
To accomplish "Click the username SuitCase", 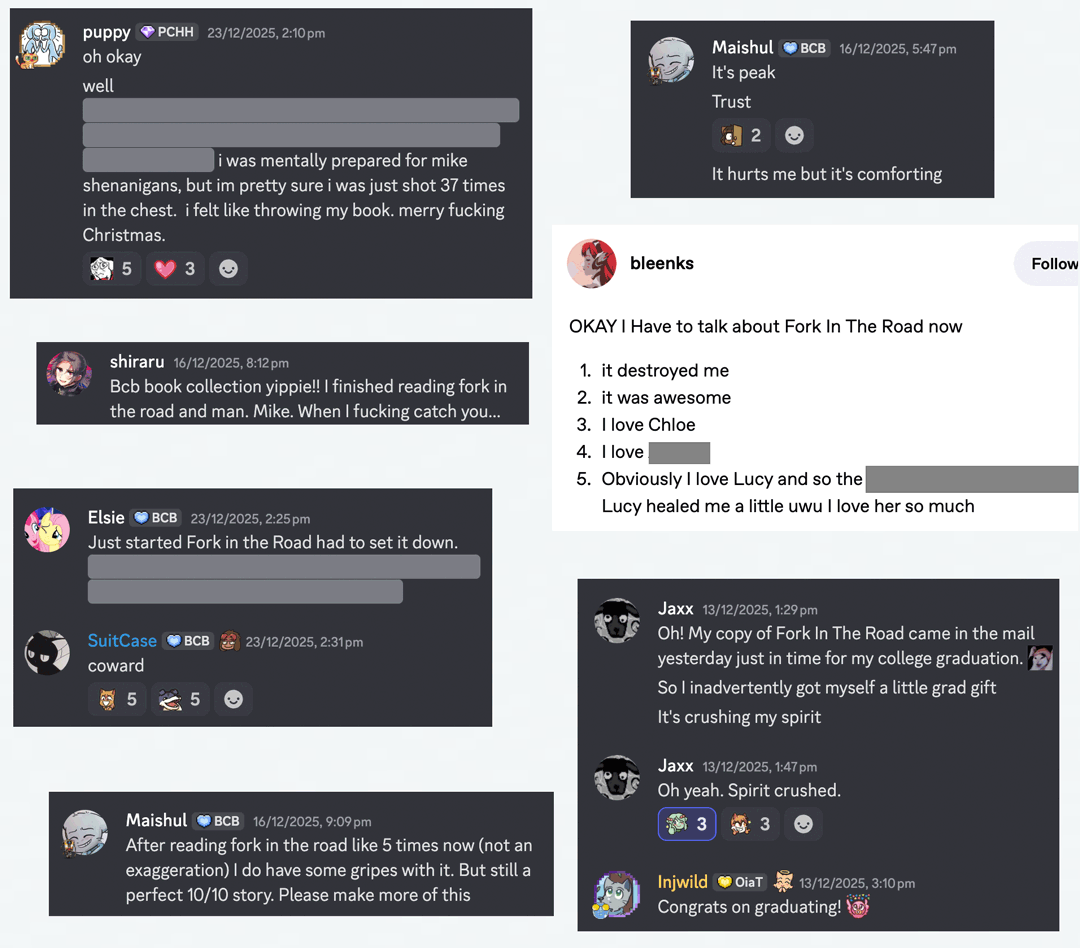I will [x=120, y=640].
